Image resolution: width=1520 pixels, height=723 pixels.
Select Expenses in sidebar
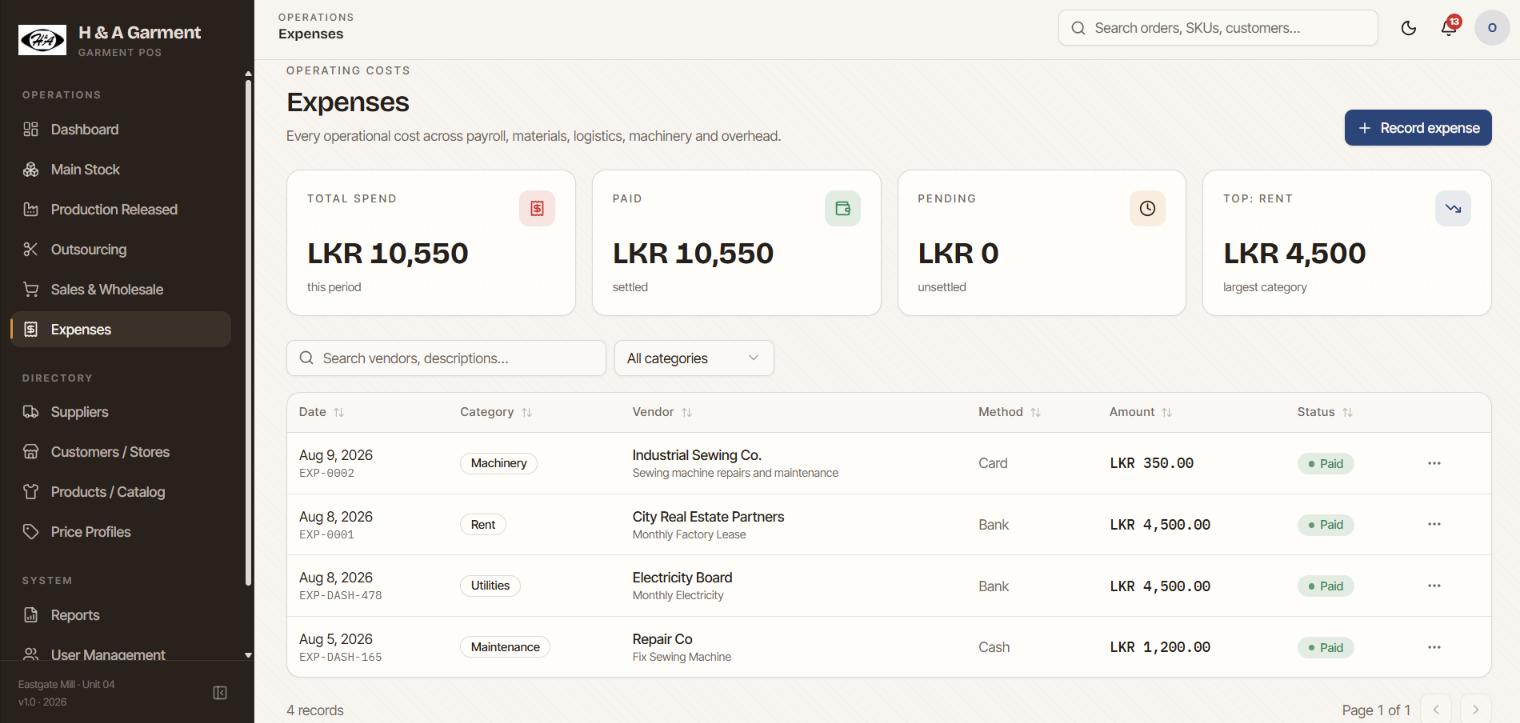pos(121,329)
